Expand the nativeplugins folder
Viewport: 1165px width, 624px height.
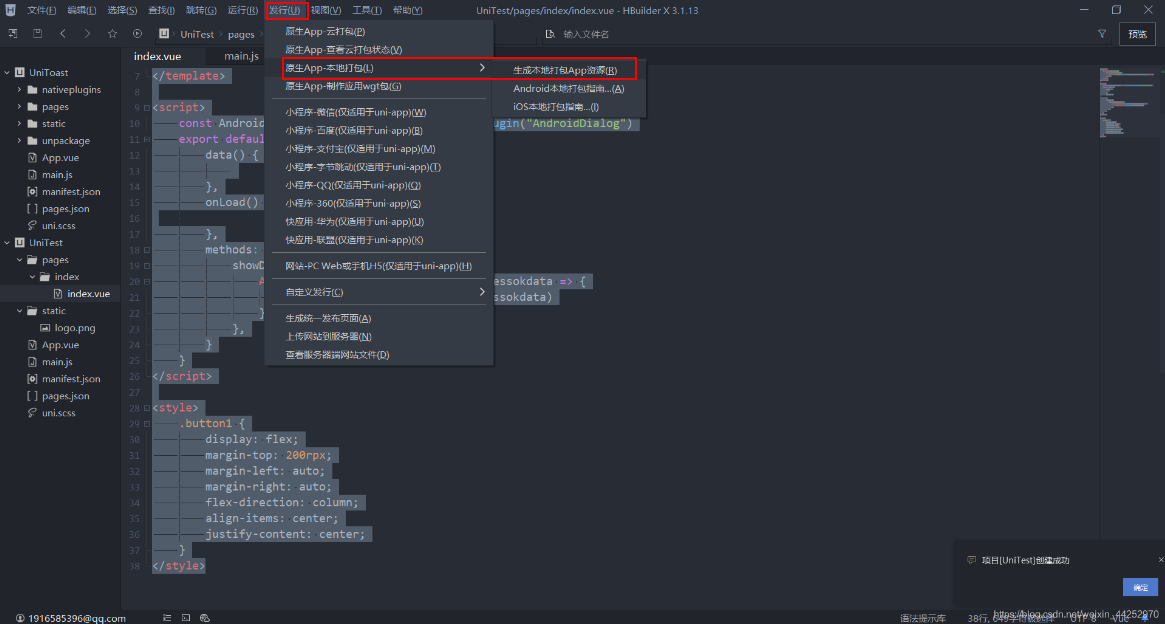pos(20,89)
